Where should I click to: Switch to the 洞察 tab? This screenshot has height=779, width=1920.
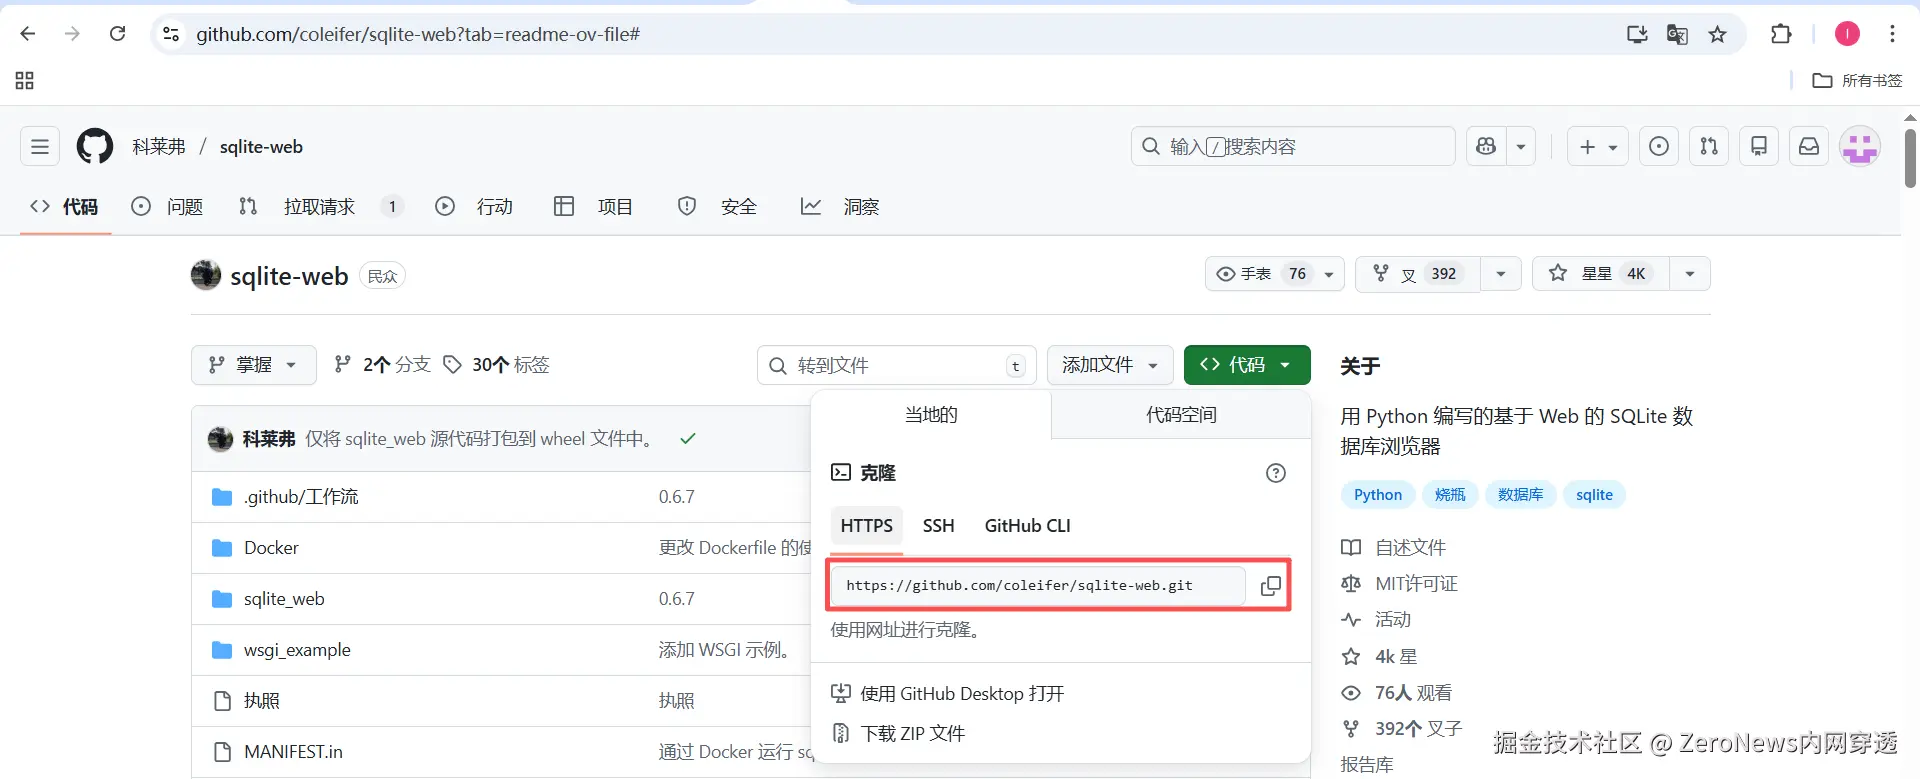point(841,207)
